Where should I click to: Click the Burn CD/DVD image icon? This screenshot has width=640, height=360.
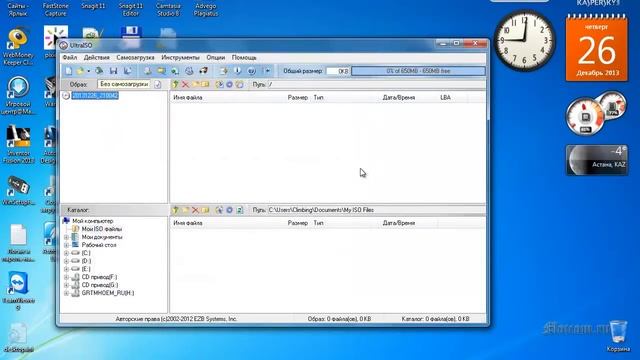[x=203, y=71]
